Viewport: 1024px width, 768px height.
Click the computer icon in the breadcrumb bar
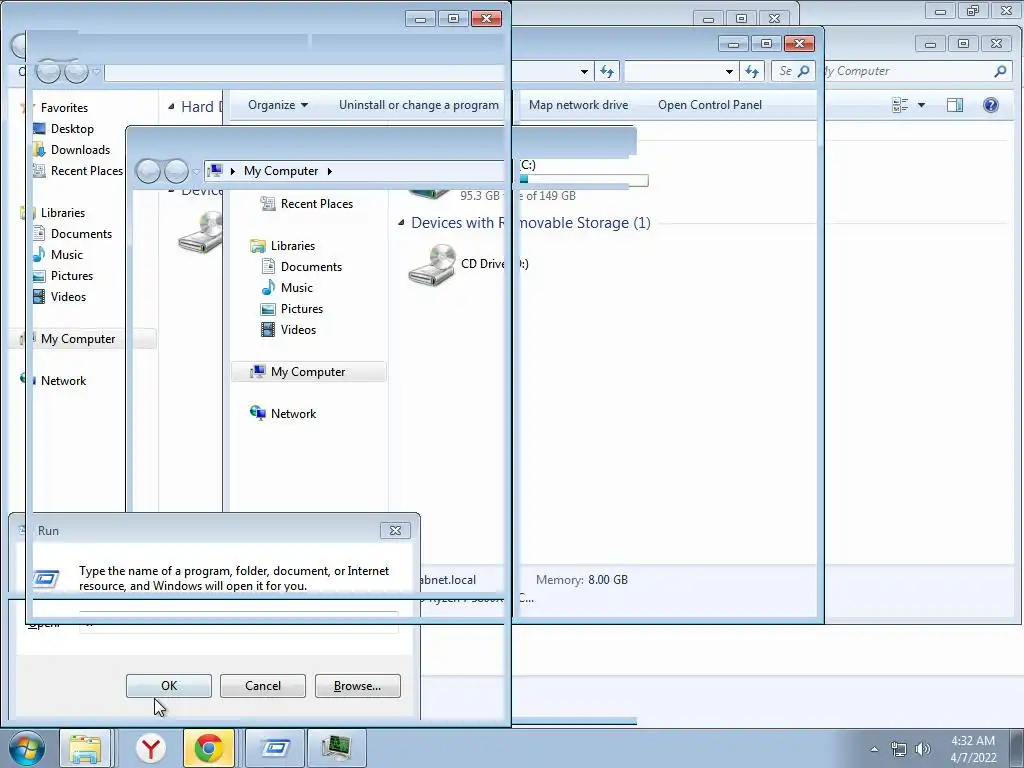(x=215, y=170)
